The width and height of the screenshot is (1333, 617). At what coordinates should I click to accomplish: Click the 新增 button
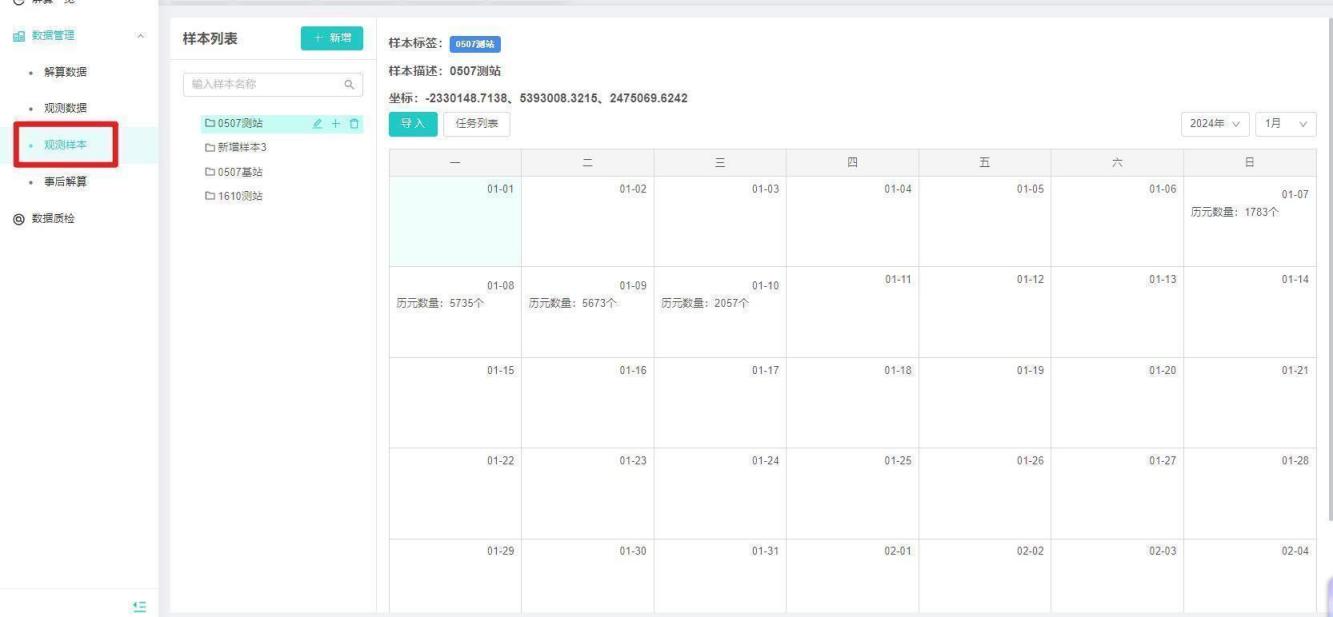(x=331, y=38)
